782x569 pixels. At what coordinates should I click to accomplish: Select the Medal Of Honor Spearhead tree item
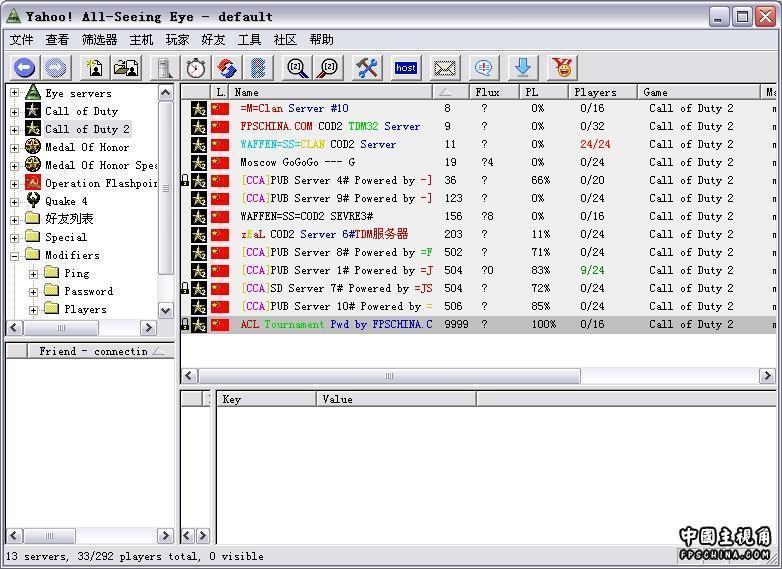pos(101,165)
